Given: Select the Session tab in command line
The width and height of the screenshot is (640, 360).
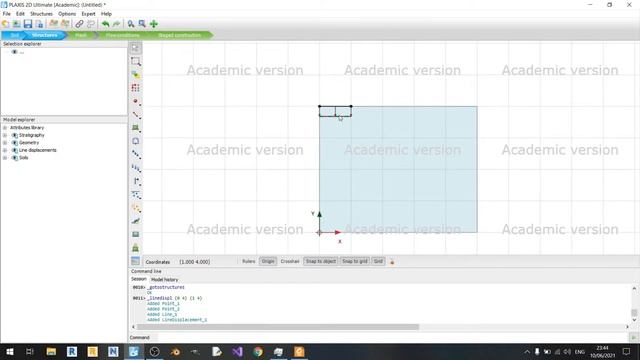Looking at the screenshot, I should (139, 279).
